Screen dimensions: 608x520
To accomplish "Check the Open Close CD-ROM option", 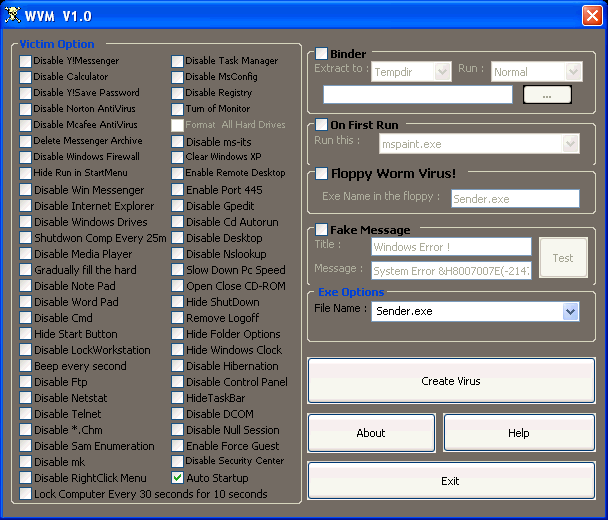I will click(x=178, y=286).
